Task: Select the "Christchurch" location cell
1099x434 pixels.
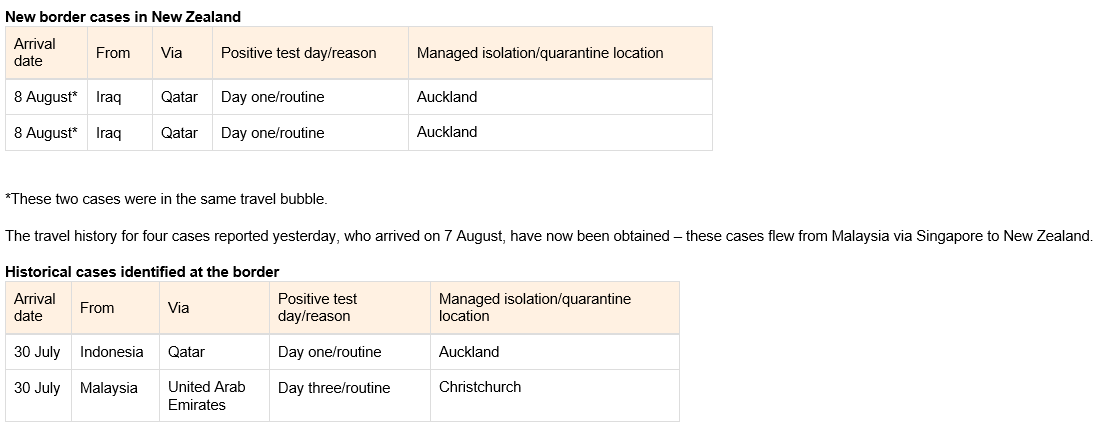Action: pyautogui.click(x=480, y=387)
